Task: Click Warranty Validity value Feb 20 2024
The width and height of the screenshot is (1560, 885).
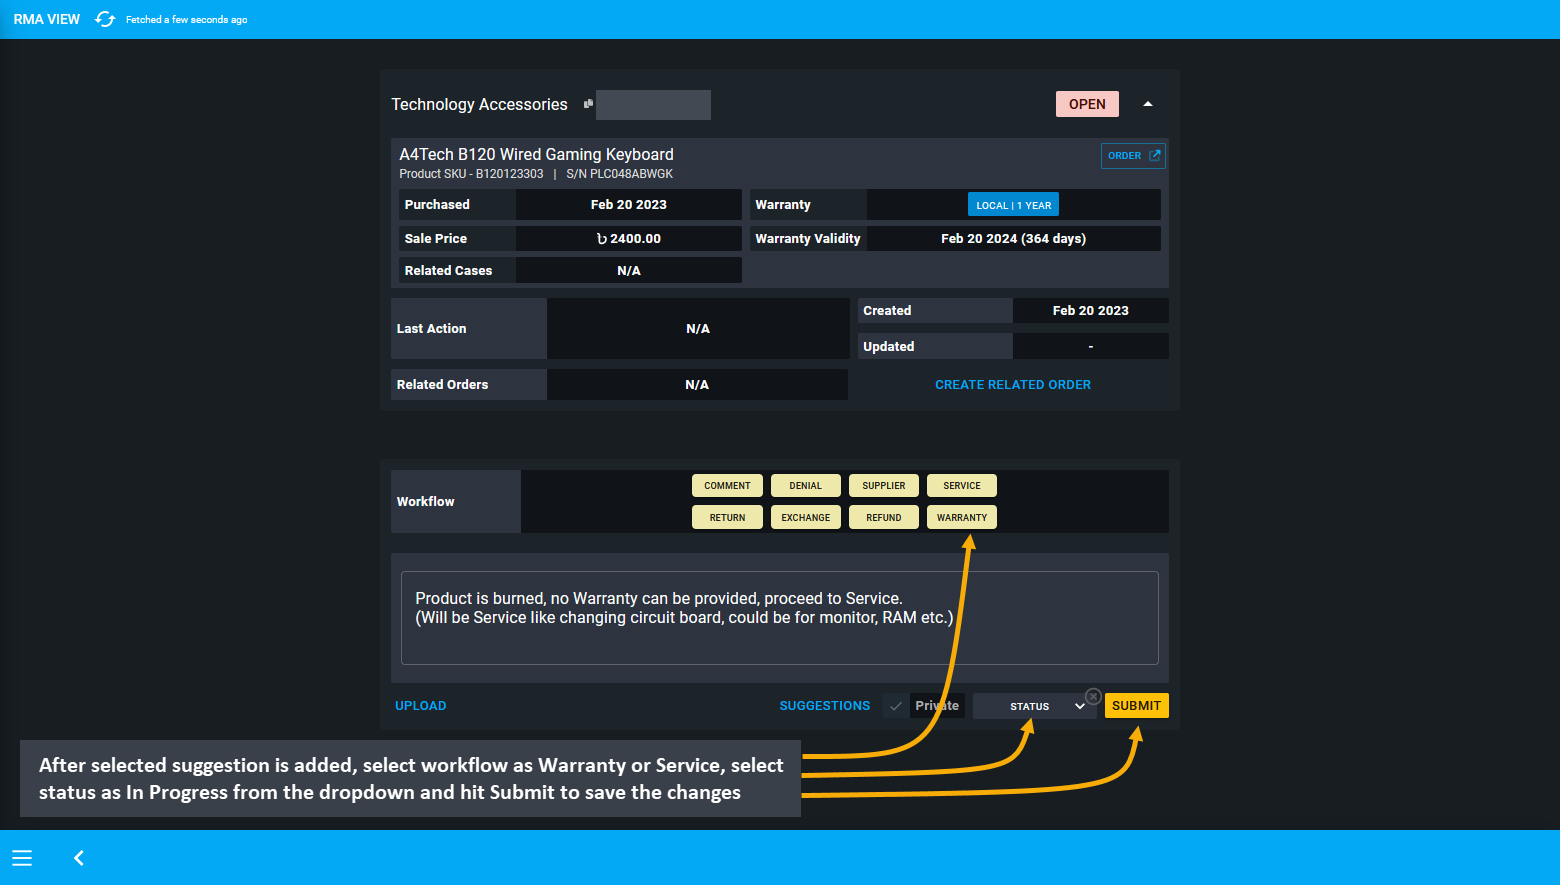Action: pyautogui.click(x=1013, y=239)
